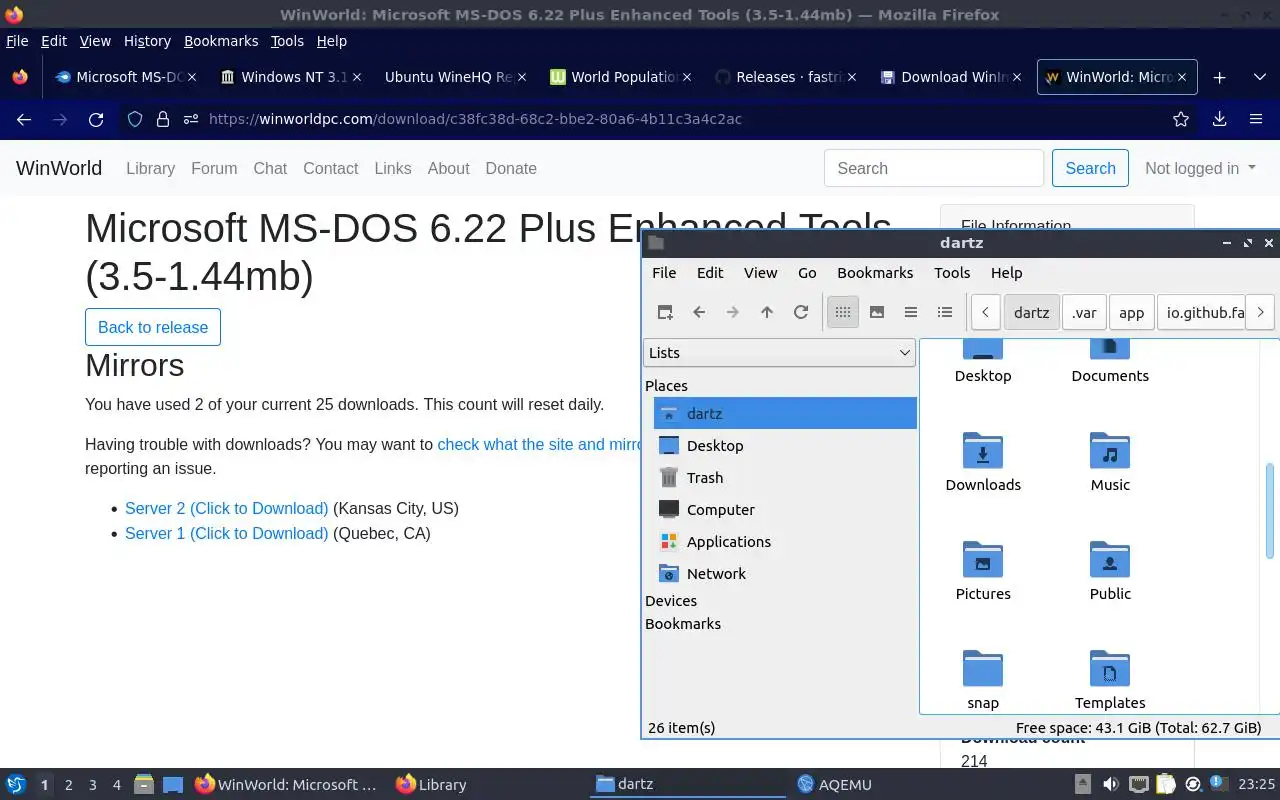Select the snap folder icon
Viewport: 1280px width, 800px height.
coord(983,669)
